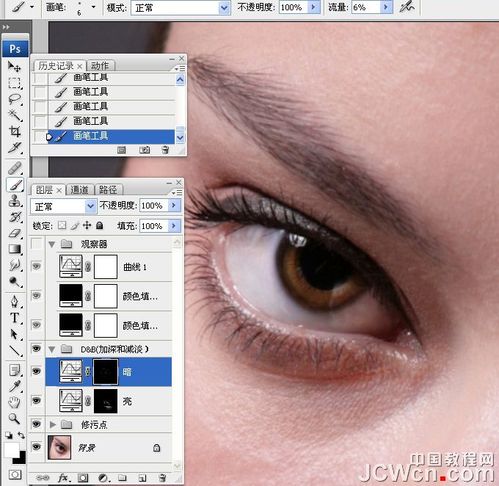Click the delete layer trash icon

coord(162,478)
